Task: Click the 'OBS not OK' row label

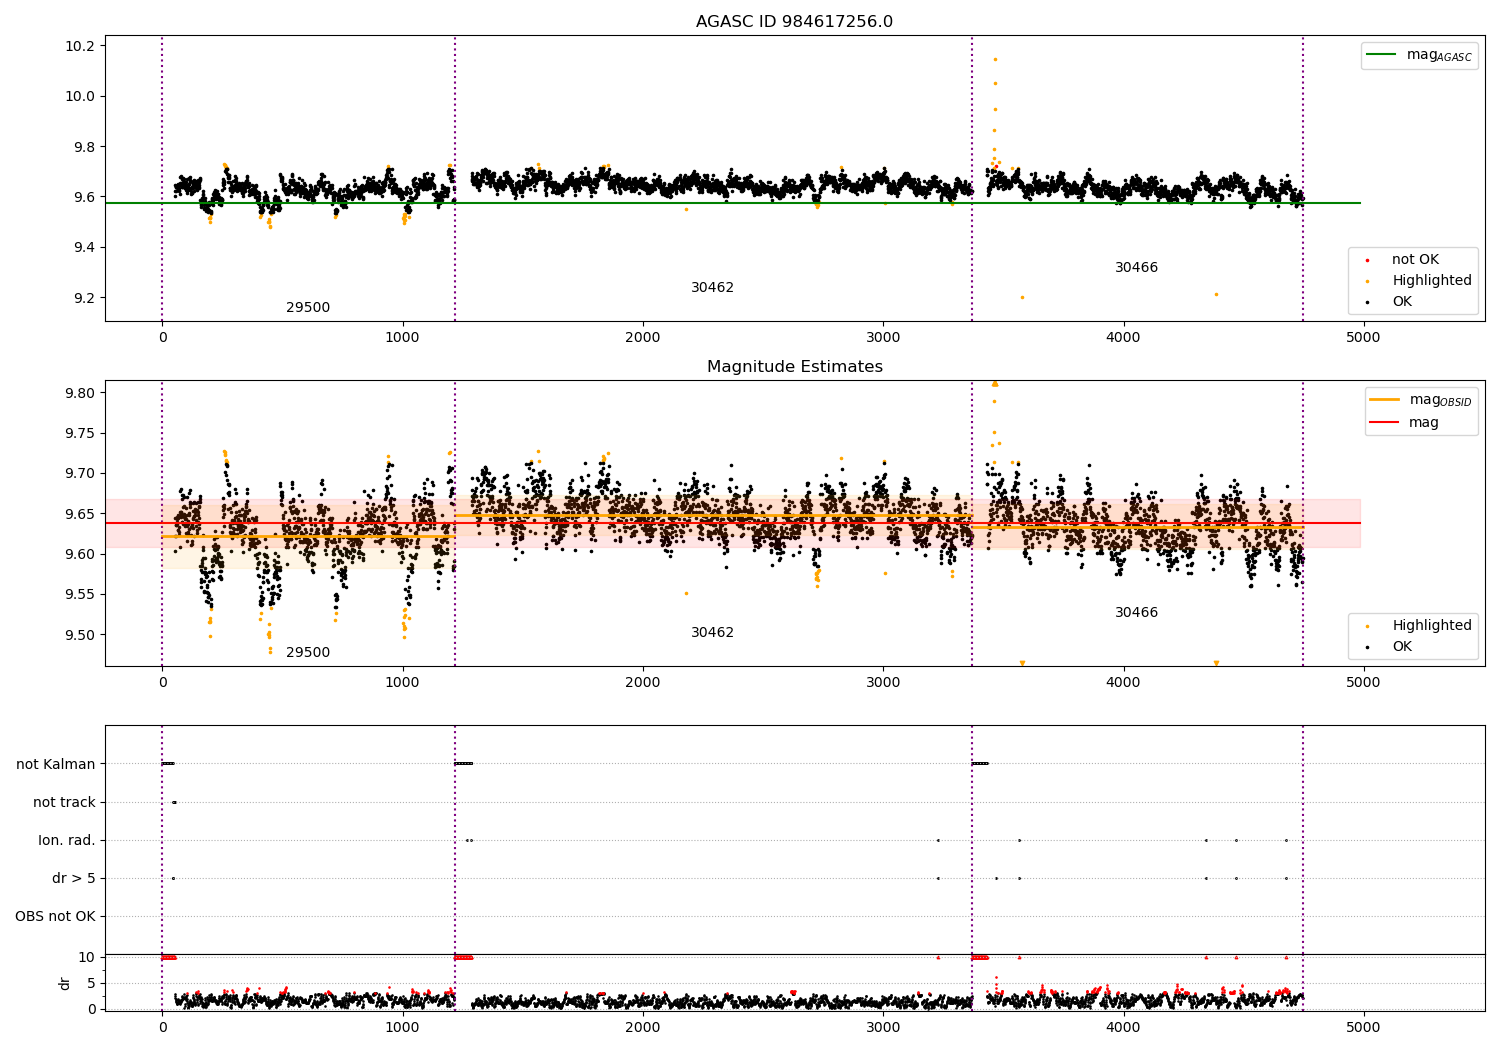Action: 55,917
